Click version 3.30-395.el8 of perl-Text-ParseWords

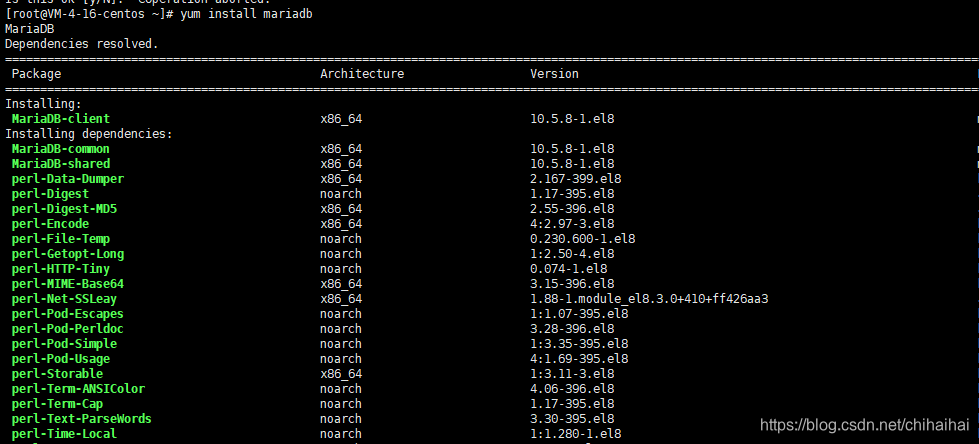pos(572,418)
